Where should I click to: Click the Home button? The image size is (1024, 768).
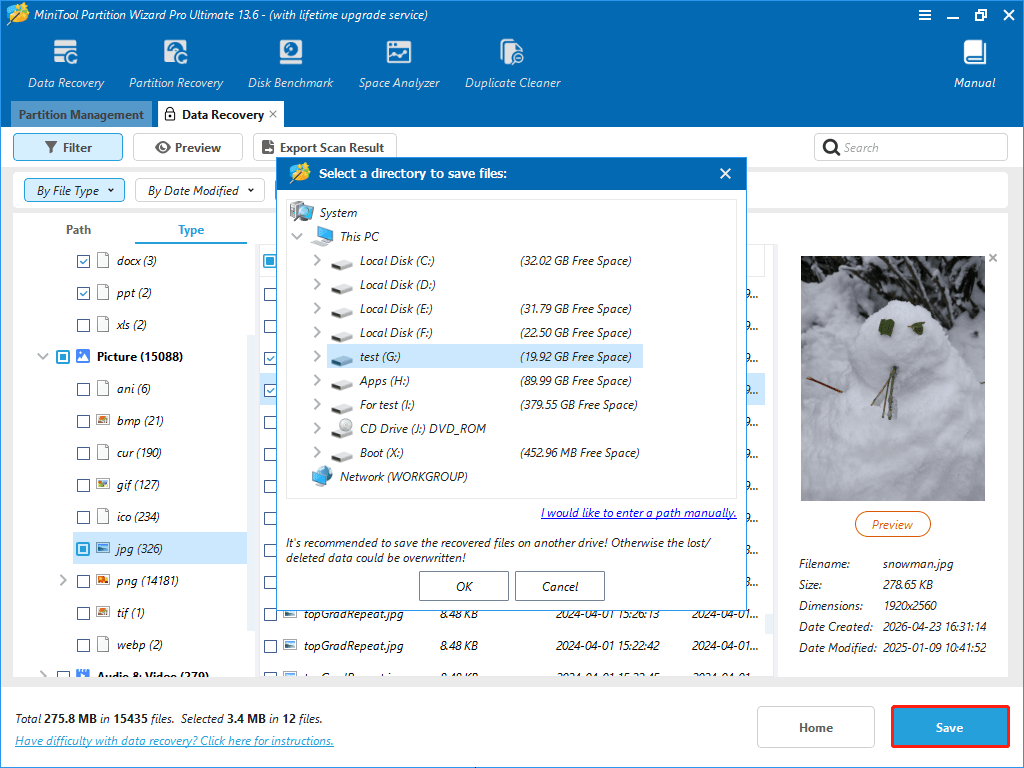[816, 727]
